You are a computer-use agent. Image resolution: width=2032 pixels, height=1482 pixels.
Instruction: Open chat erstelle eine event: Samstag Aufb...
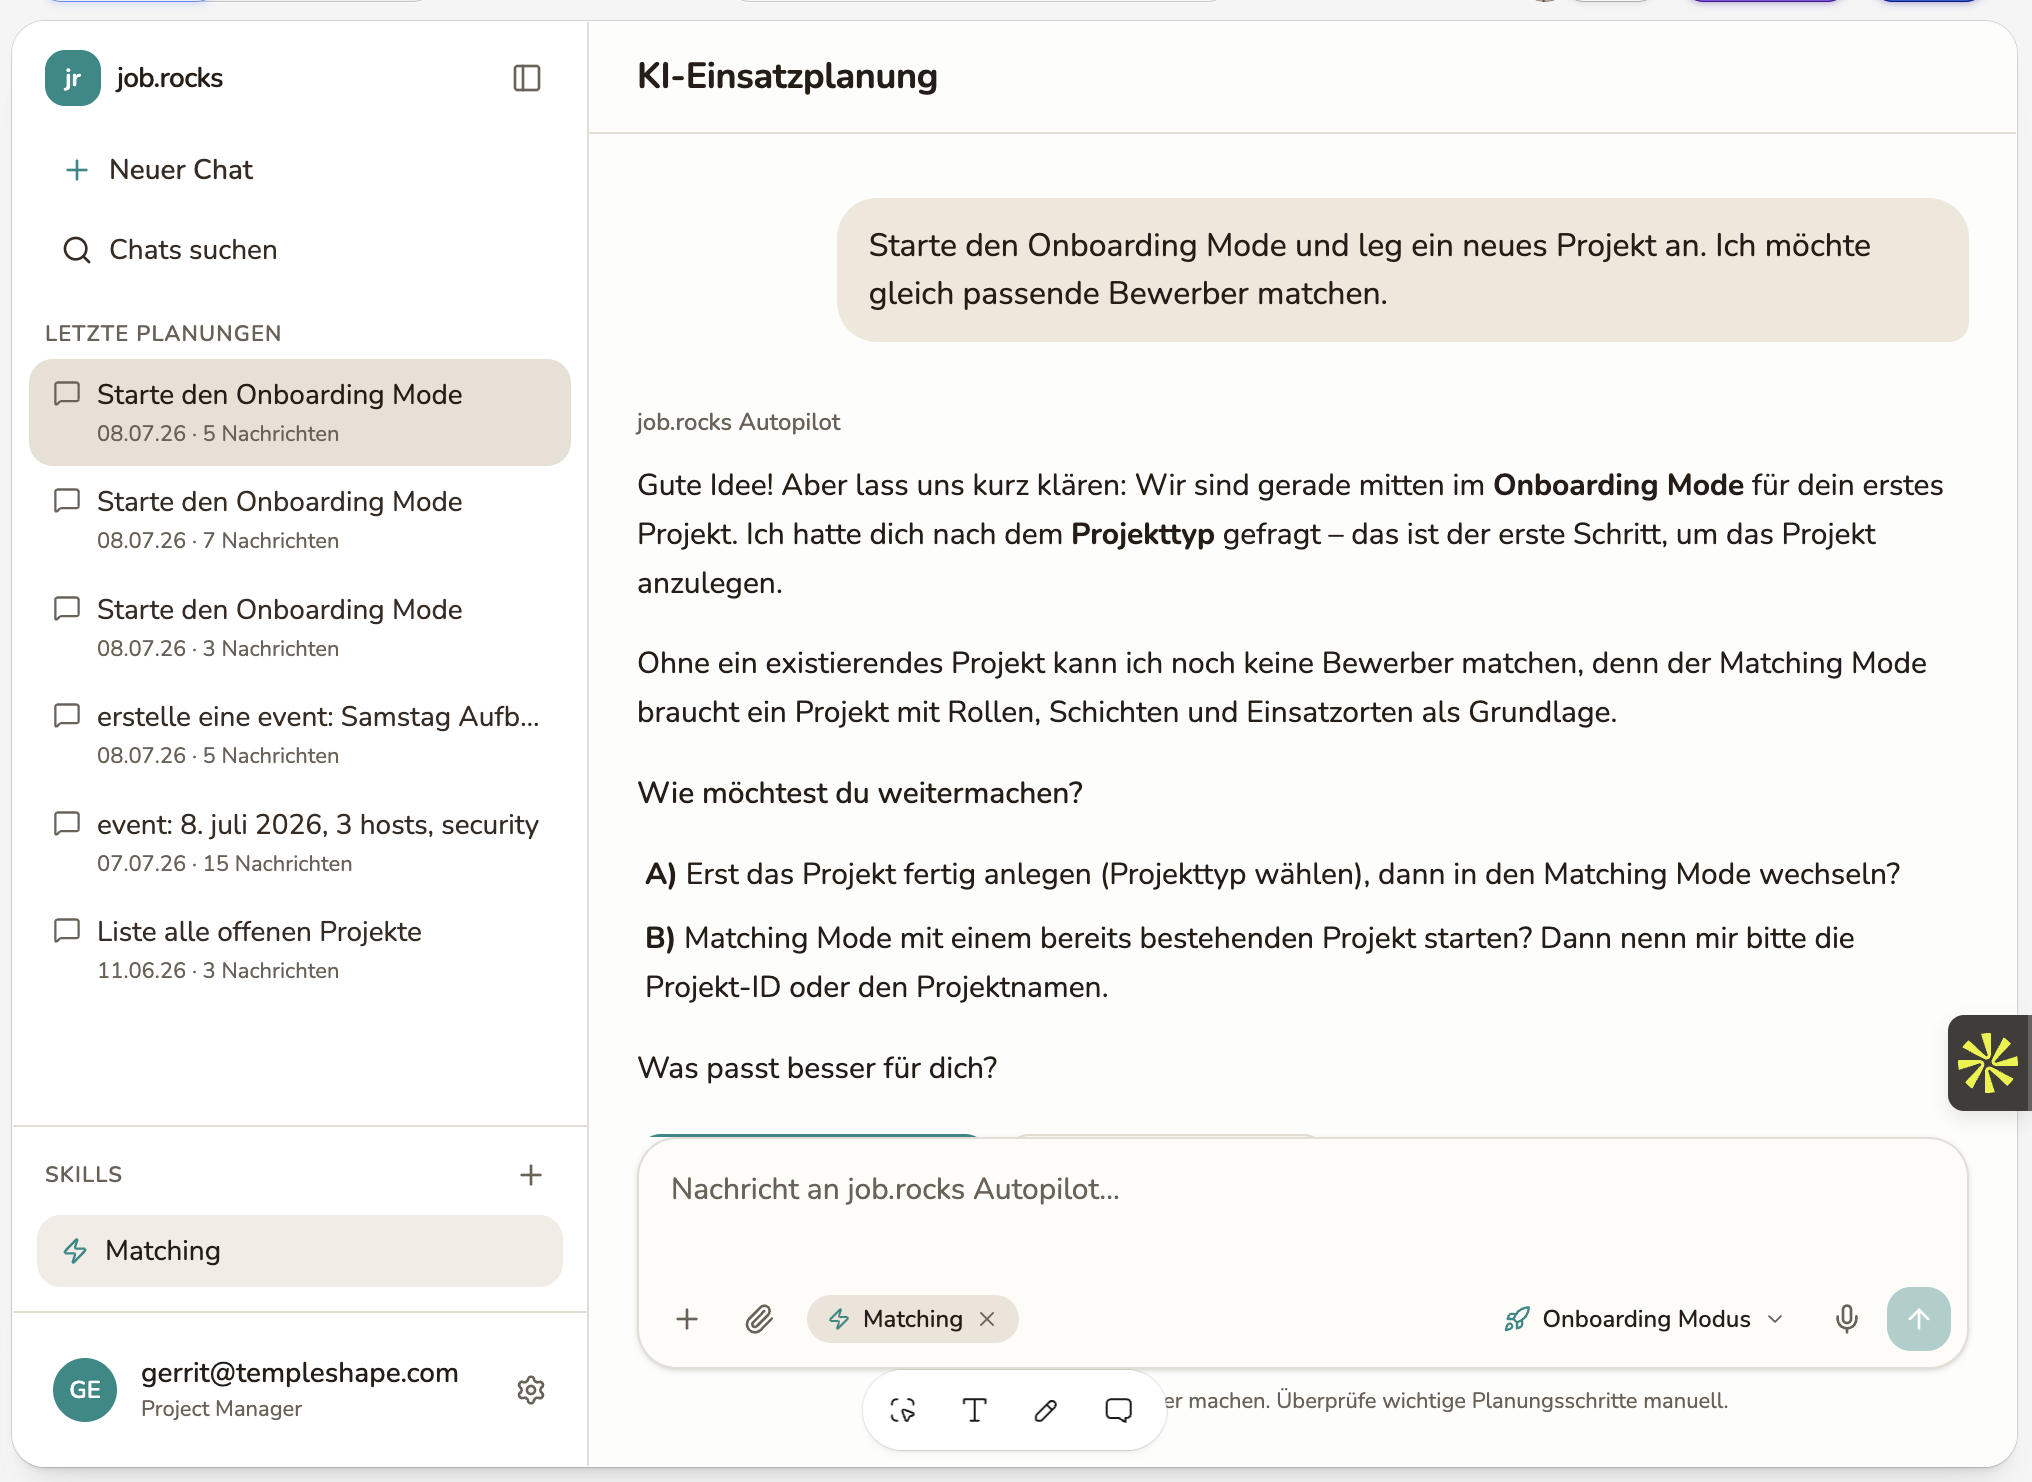point(300,735)
